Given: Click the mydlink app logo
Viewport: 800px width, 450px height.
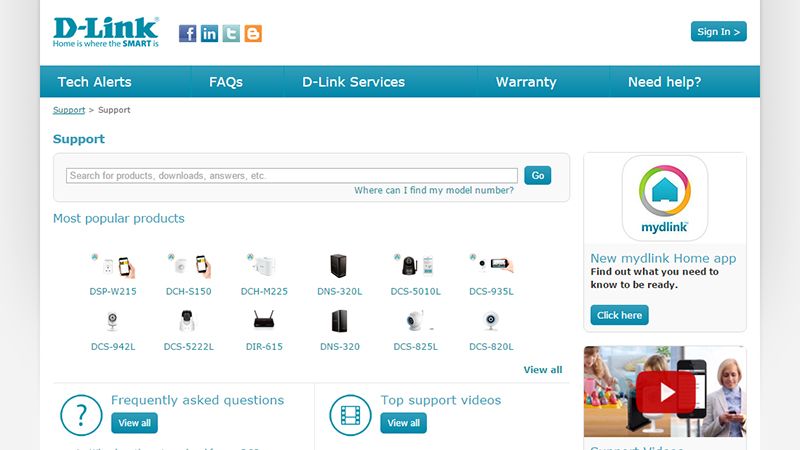Looking at the screenshot, I should point(665,198).
